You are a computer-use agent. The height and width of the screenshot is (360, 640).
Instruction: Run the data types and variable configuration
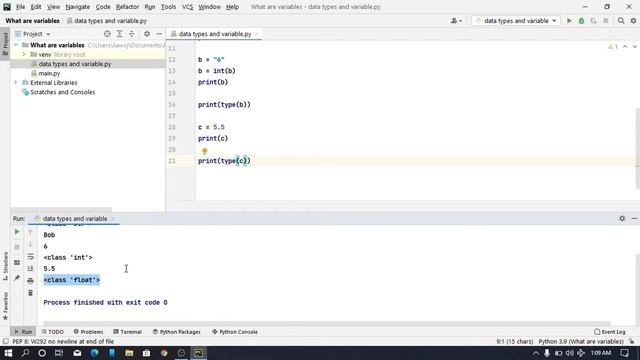pos(569,21)
